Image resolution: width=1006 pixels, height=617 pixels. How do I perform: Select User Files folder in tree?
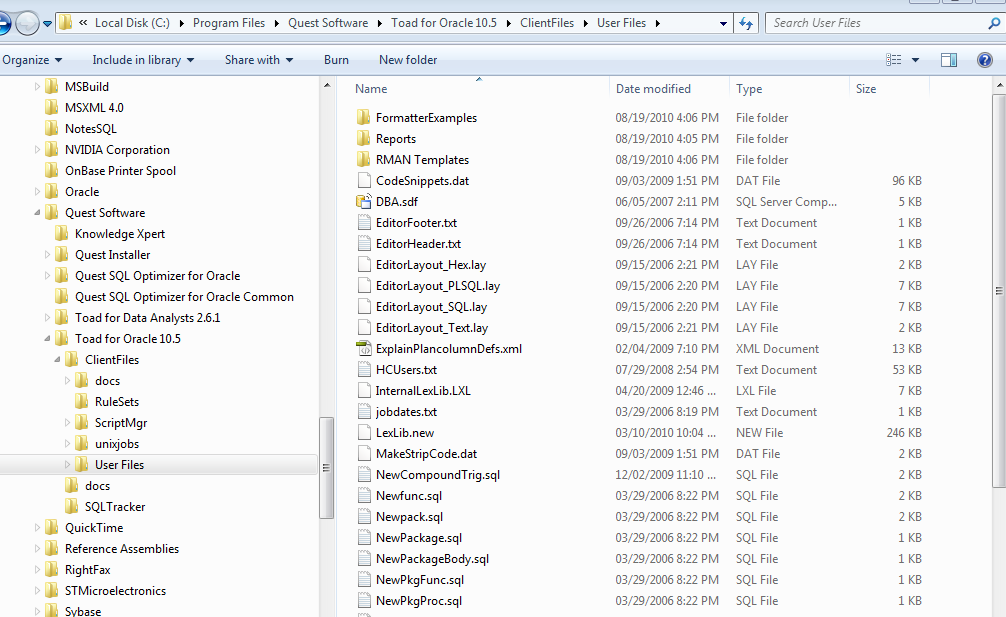pyautogui.click(x=119, y=464)
